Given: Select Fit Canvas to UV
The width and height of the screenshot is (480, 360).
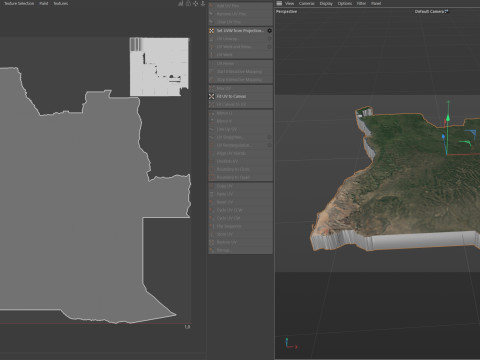Looking at the screenshot, I should pyautogui.click(x=240, y=104).
